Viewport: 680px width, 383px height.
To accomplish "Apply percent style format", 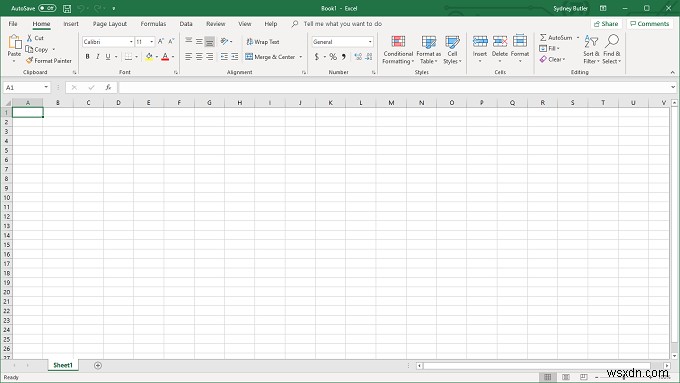I will pos(333,57).
